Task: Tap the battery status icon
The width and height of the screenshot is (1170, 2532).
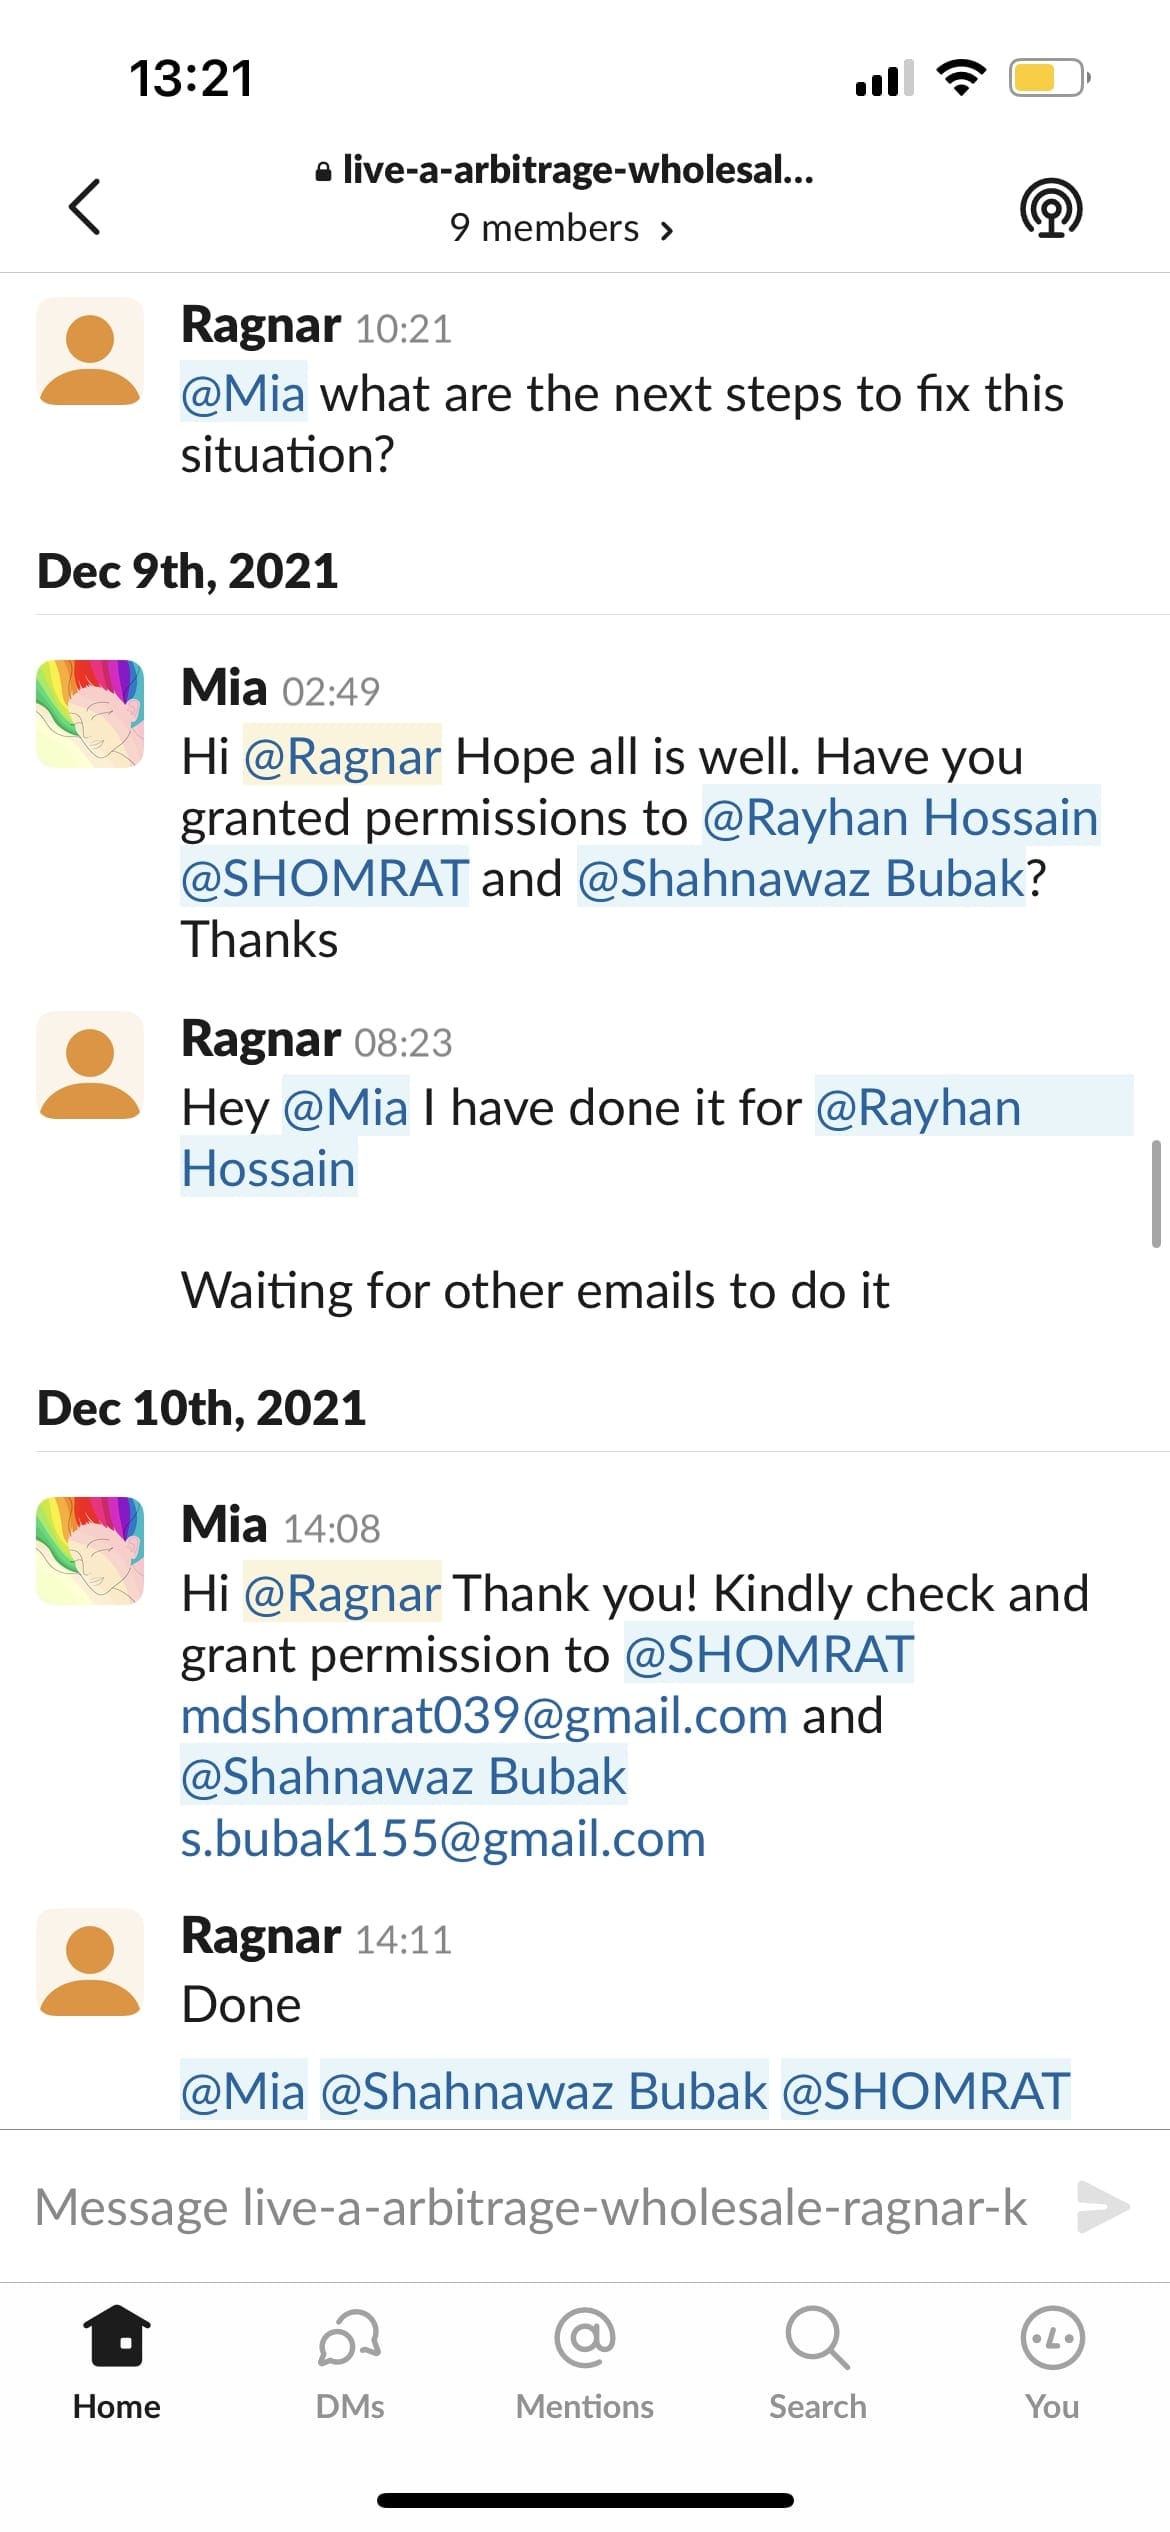Action: coord(1049,78)
